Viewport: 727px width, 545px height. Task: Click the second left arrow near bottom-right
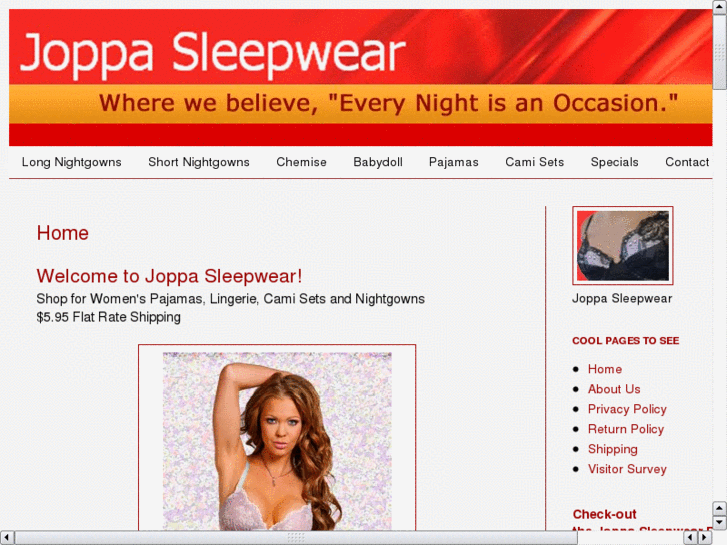tap(691, 538)
